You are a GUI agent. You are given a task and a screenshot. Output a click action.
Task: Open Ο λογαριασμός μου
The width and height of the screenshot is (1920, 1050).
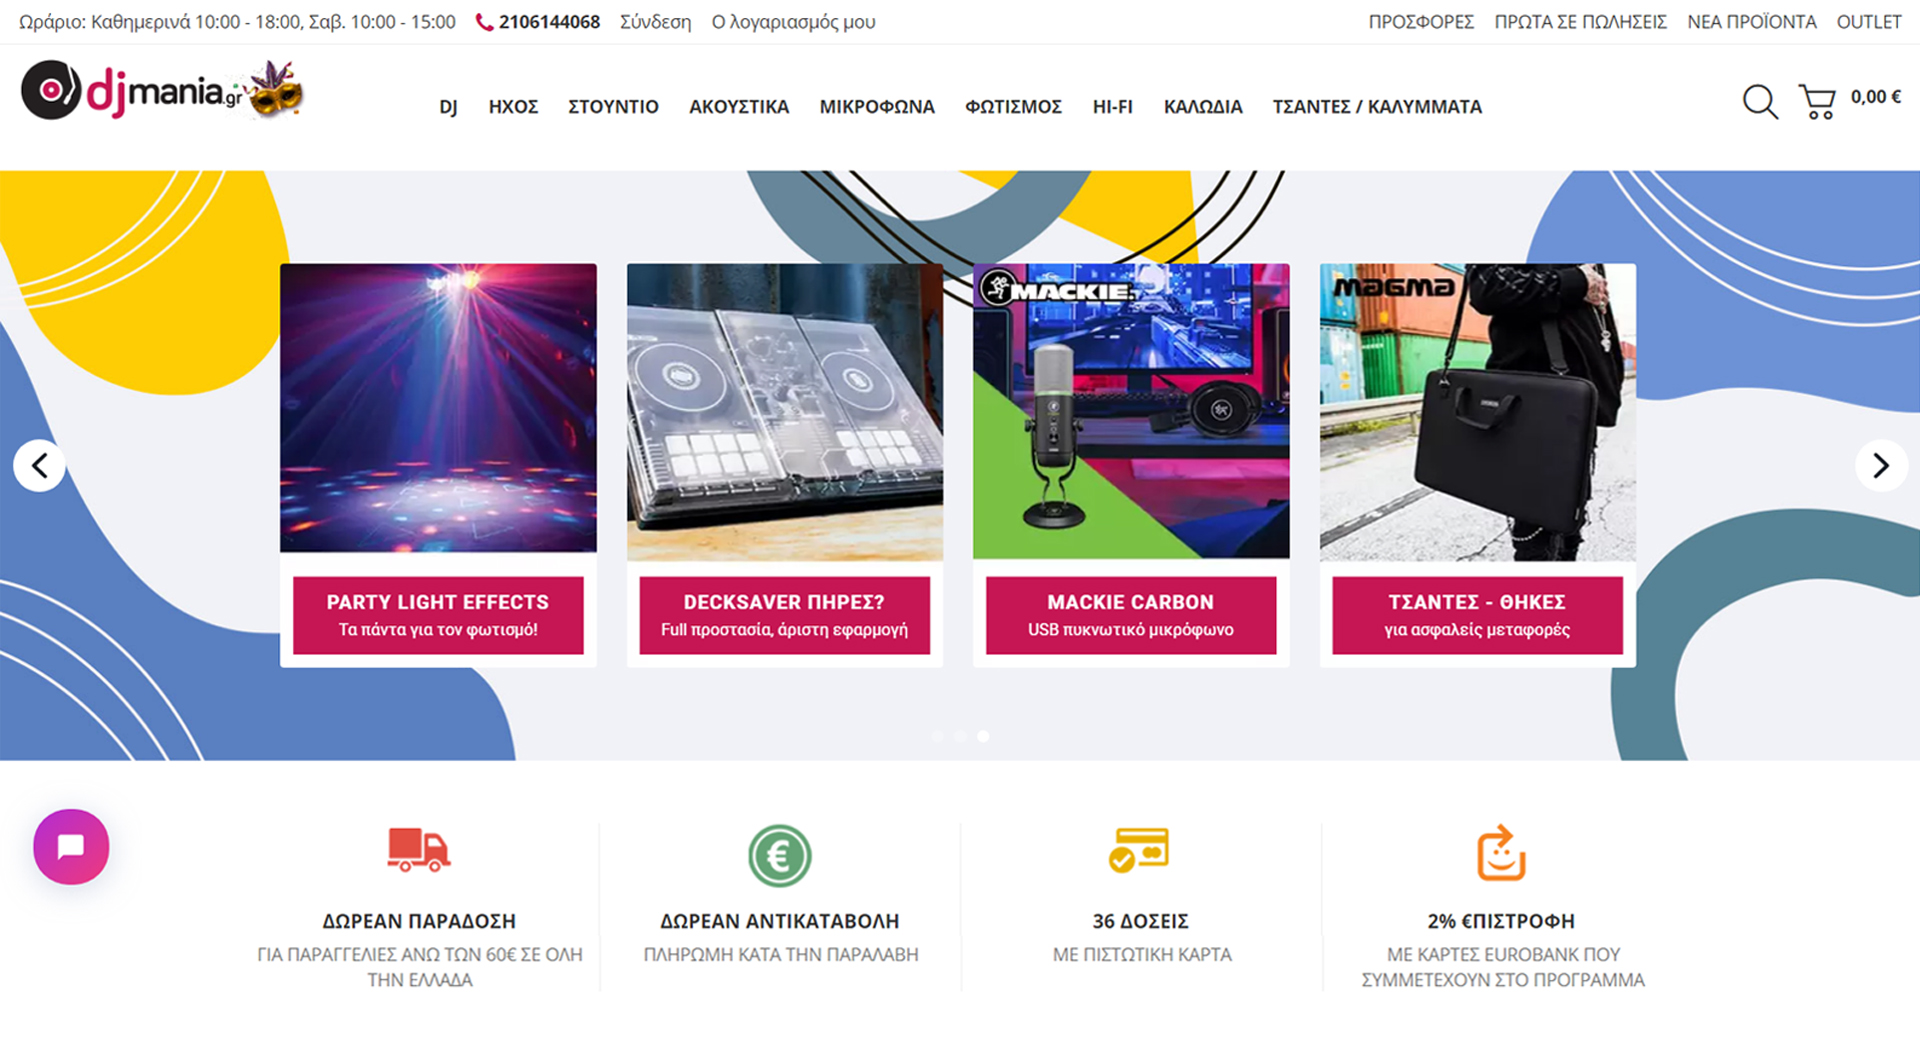click(794, 21)
